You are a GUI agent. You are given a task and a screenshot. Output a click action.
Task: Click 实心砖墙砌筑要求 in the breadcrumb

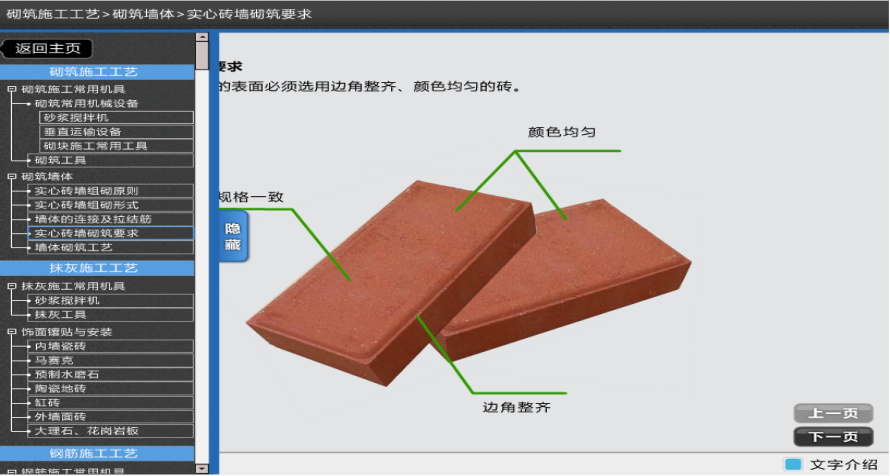(x=249, y=14)
